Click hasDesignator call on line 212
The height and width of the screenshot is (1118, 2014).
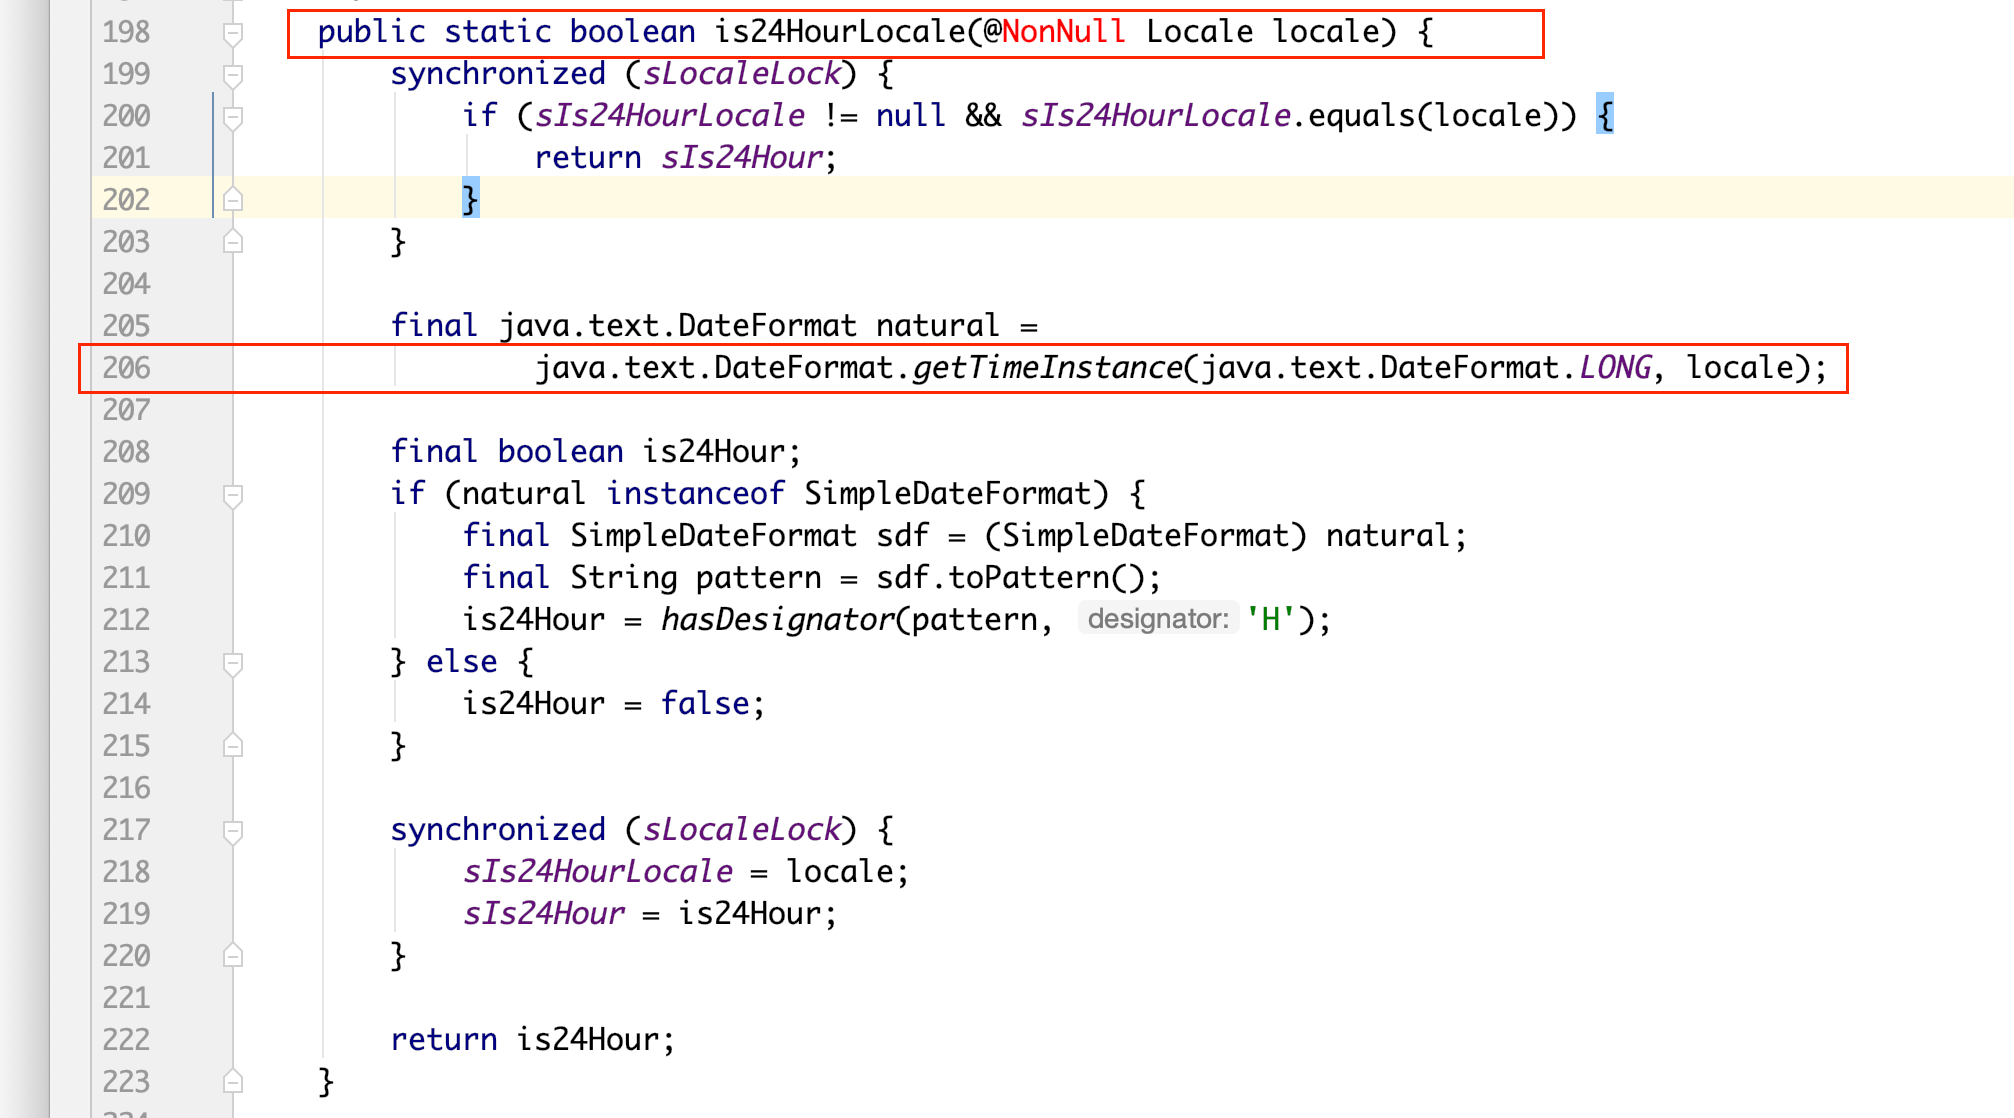pyautogui.click(x=778, y=620)
